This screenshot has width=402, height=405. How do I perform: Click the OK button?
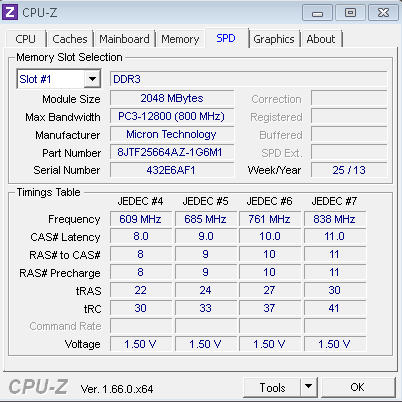click(x=357, y=387)
